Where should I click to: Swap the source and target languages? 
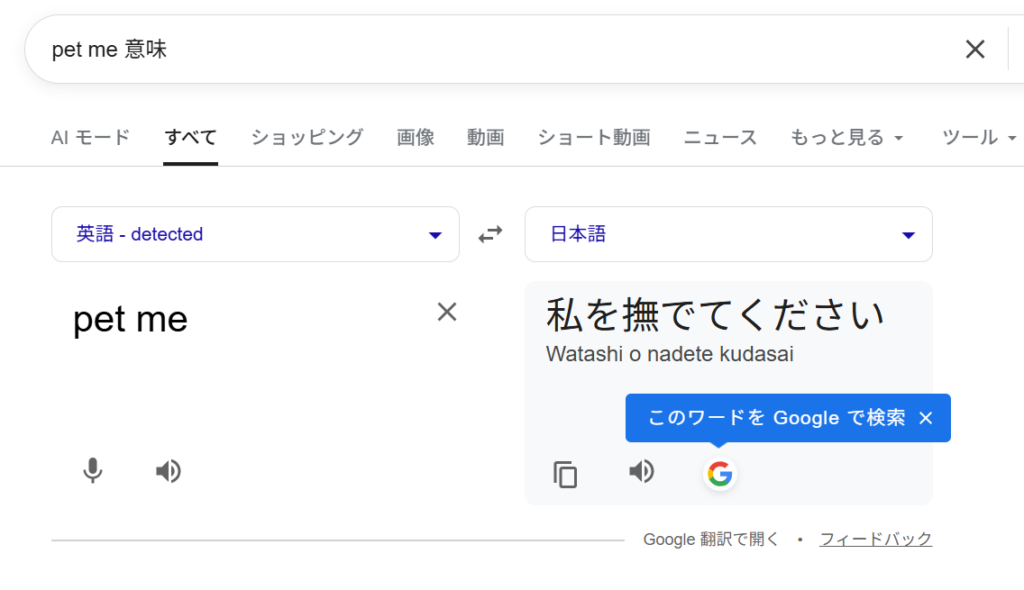click(490, 235)
